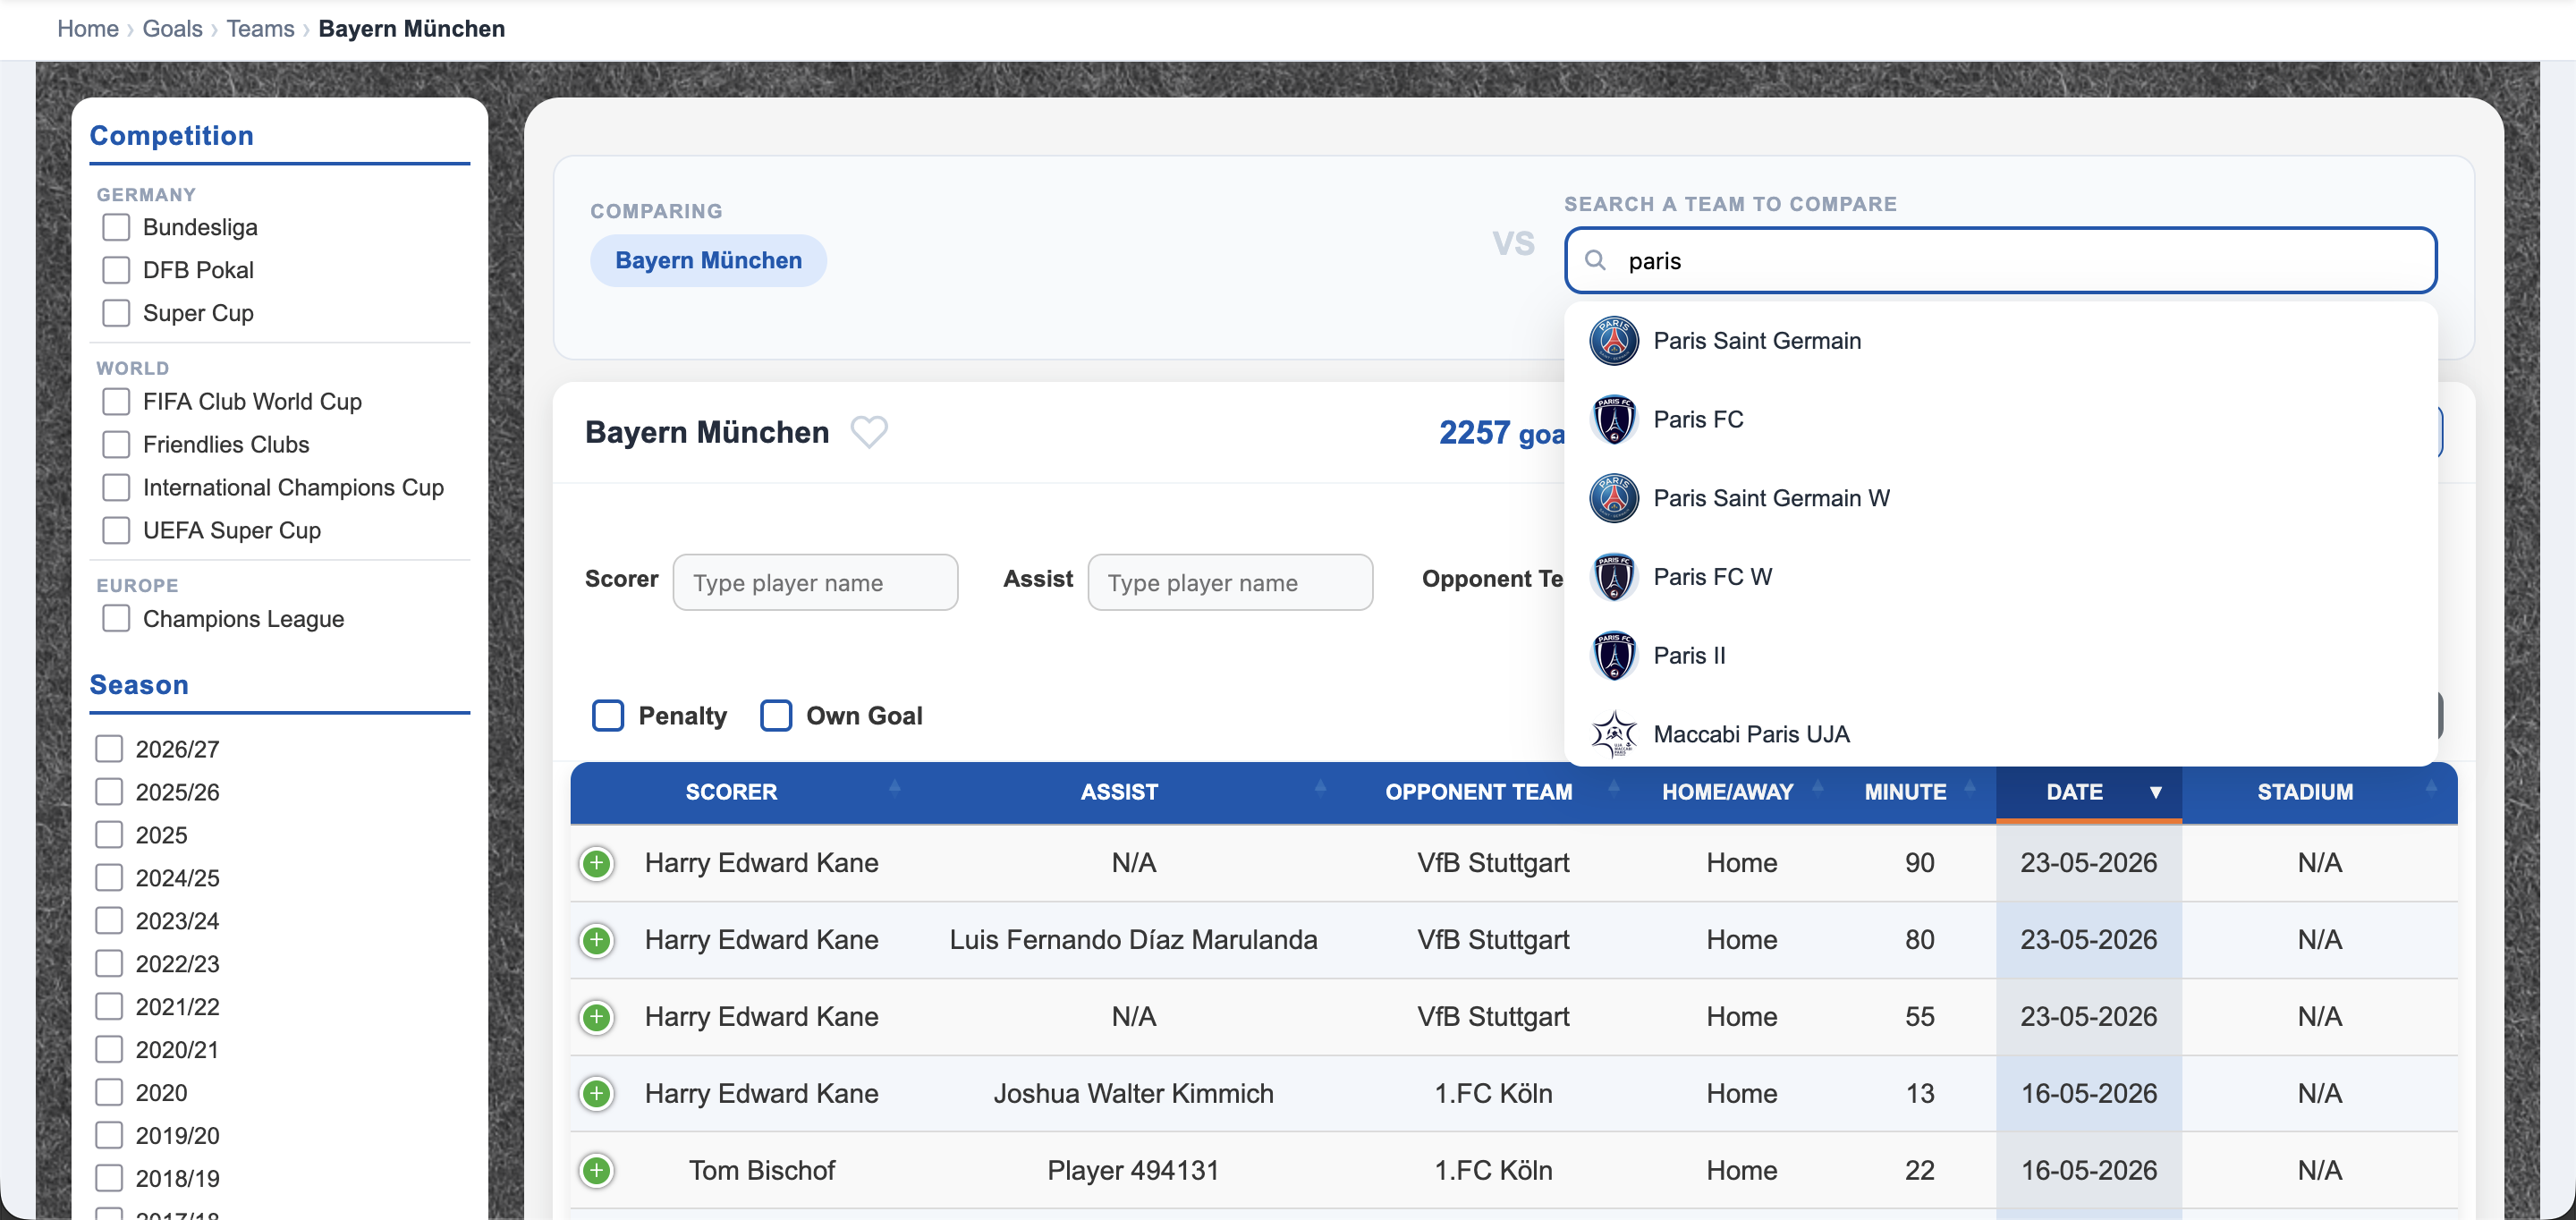Open the Goals breadcrumb link
2576x1220 pixels.
point(172,28)
